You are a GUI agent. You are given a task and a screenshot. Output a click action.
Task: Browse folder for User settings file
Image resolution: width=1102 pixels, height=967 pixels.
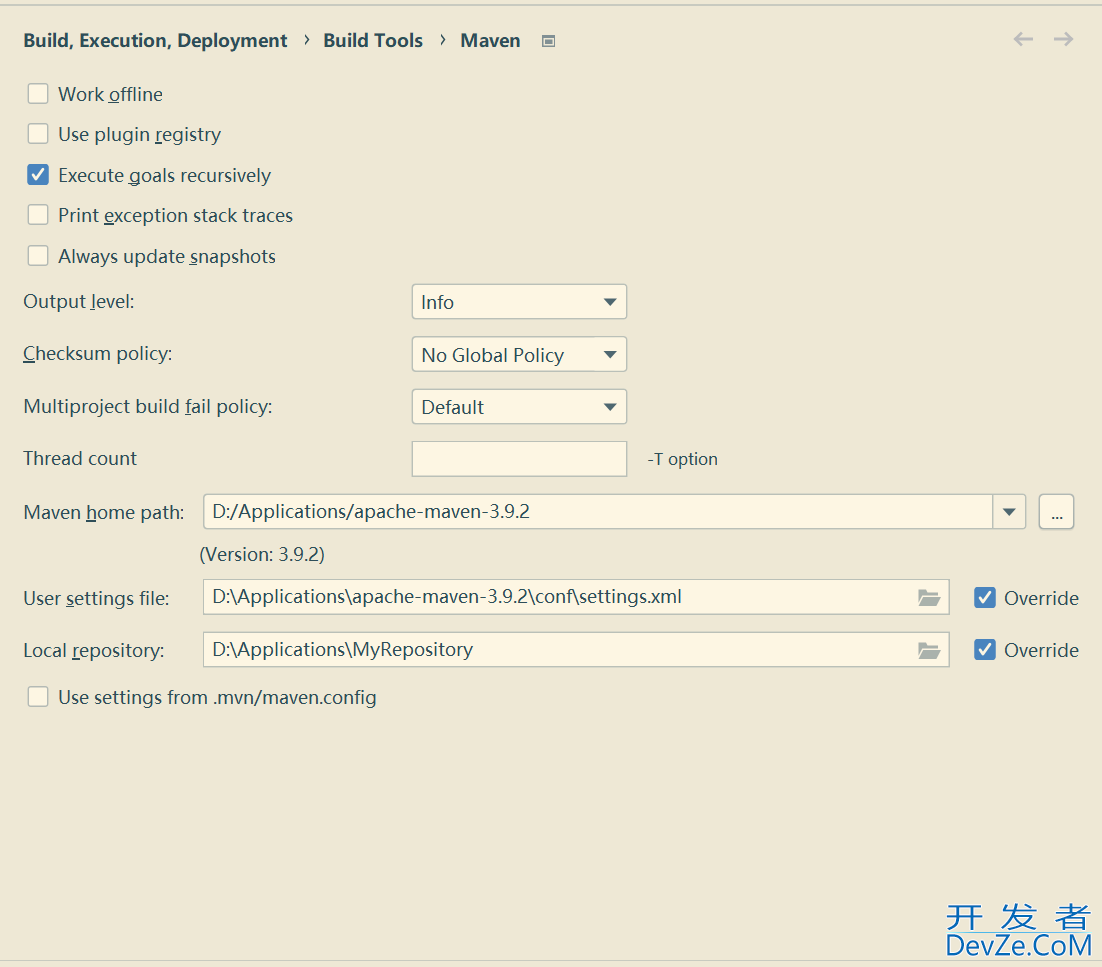click(x=929, y=597)
